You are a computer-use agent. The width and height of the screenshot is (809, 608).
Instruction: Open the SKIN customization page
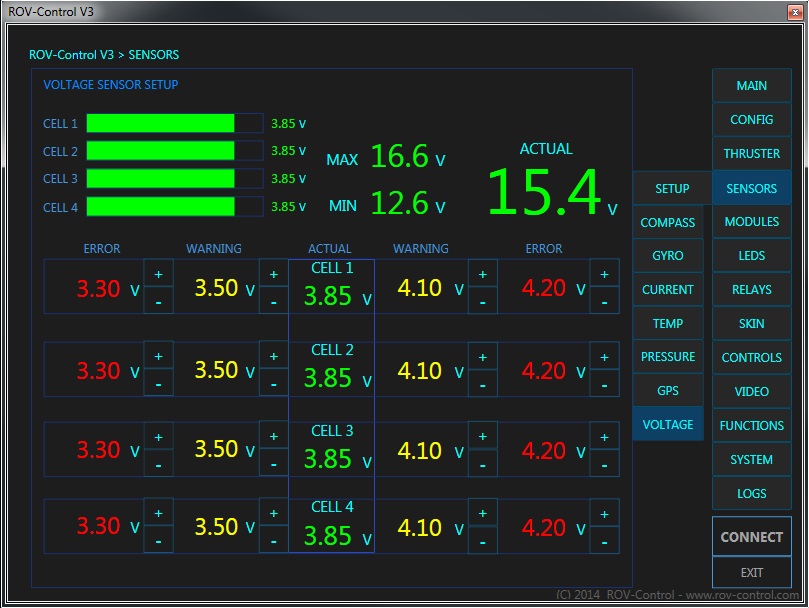[x=751, y=323]
